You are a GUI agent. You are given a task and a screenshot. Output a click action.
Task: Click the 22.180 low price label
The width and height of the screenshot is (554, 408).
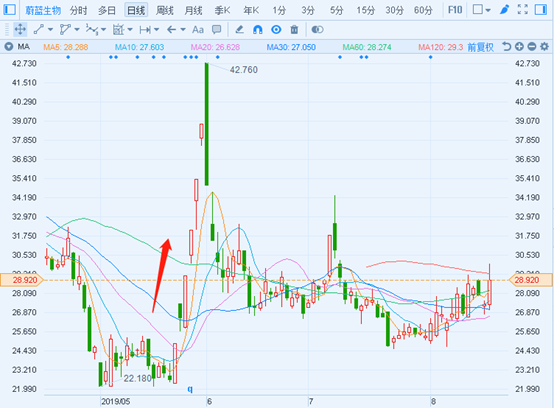click(137, 378)
